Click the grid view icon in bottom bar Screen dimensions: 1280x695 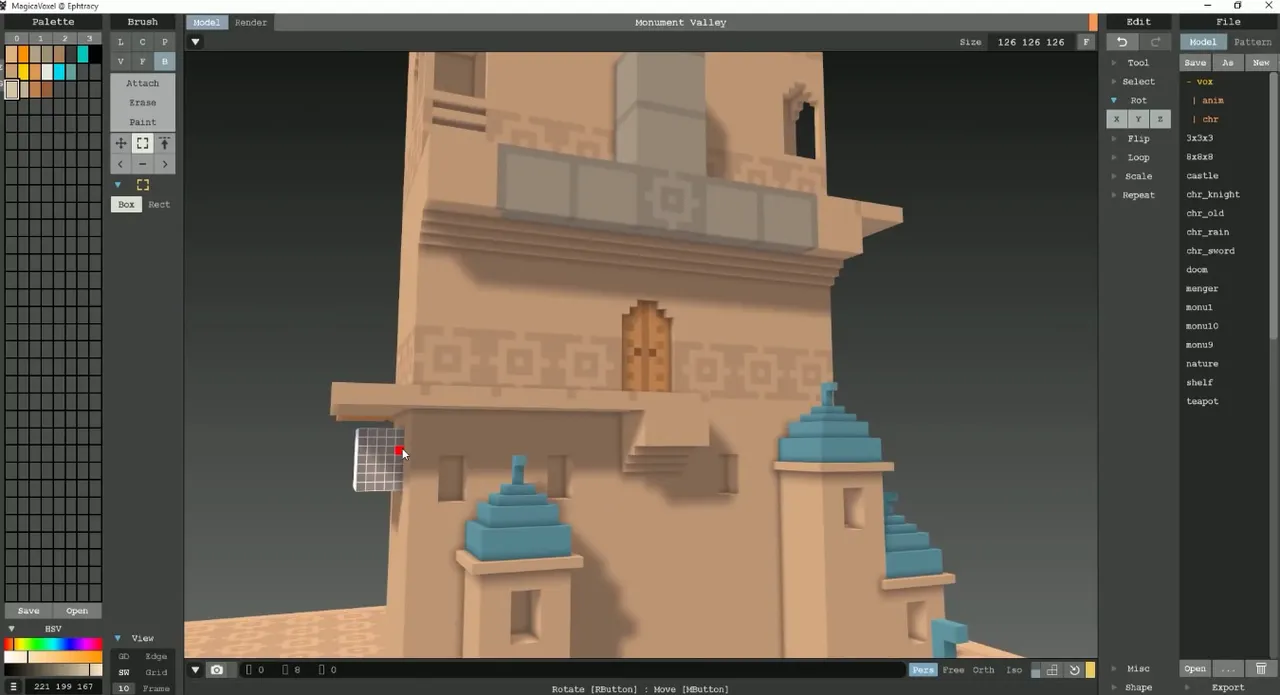(x=1052, y=670)
